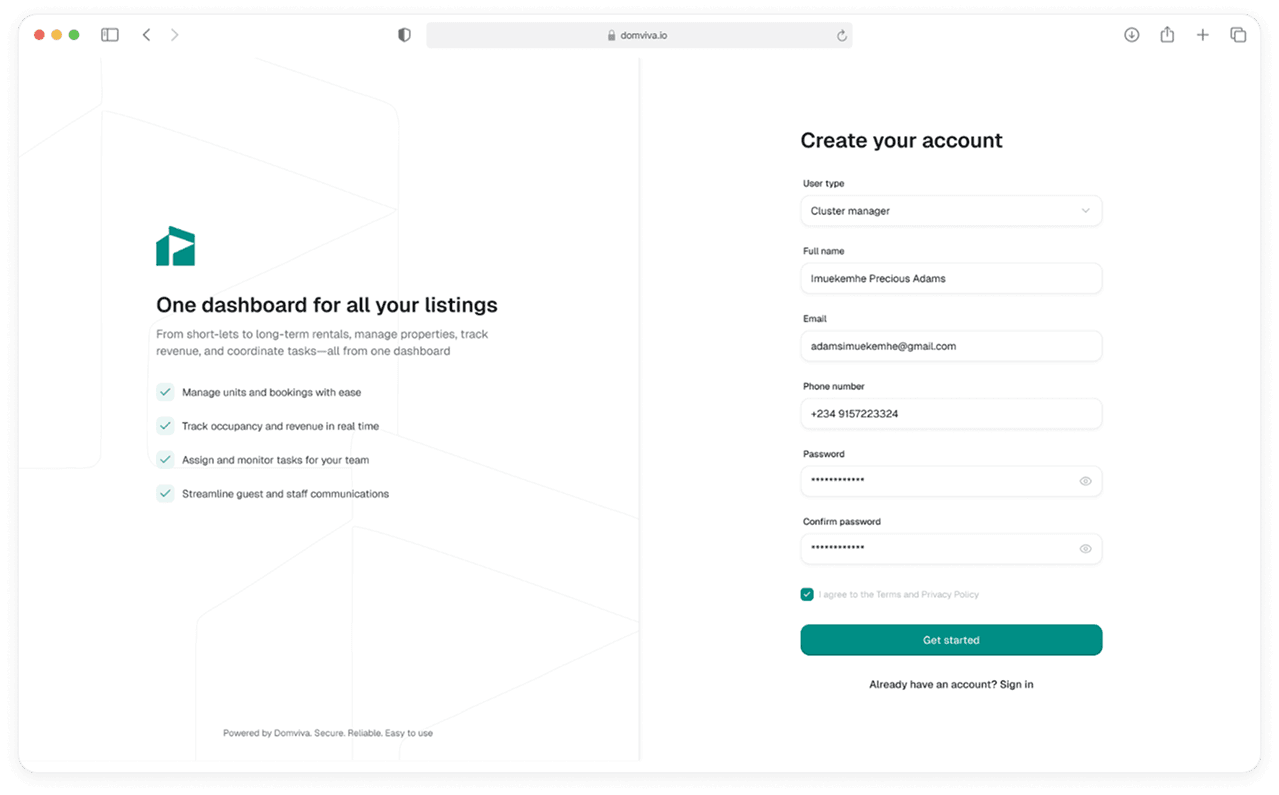Open the Safari downloads icon
The height and width of the screenshot is (795, 1279).
pos(1131,35)
